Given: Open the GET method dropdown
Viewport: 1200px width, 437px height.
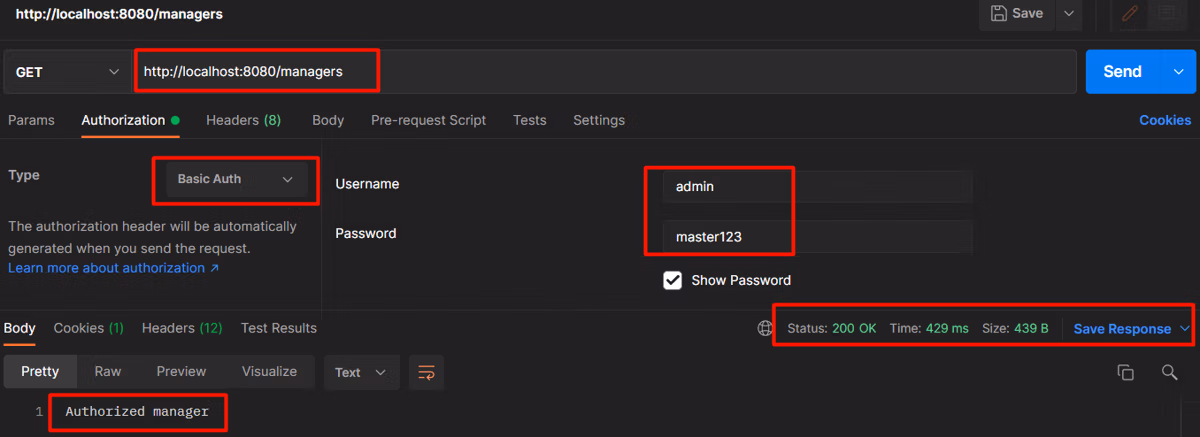Looking at the screenshot, I should 66,72.
